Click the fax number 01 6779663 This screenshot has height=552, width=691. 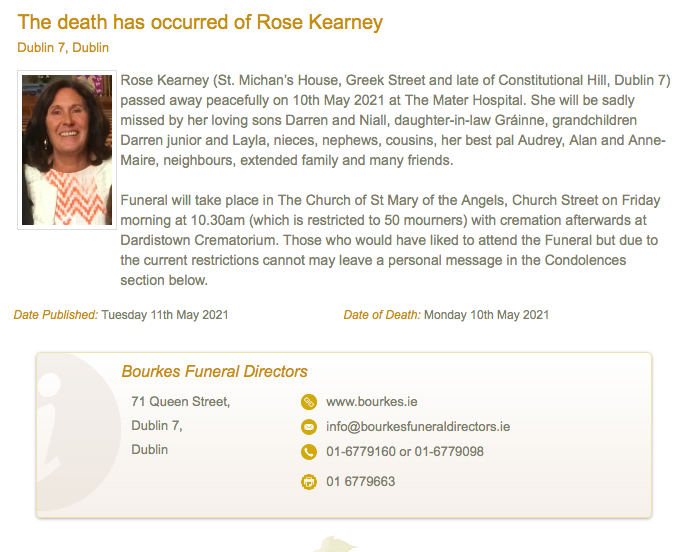[x=360, y=482]
